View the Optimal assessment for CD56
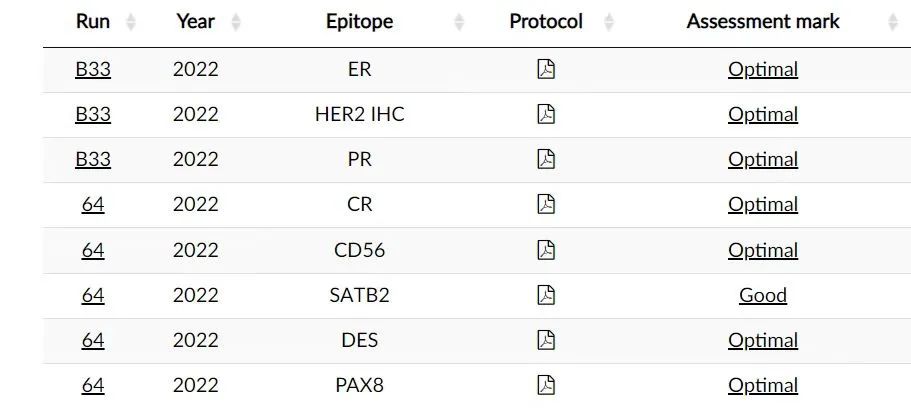Image resolution: width=911 pixels, height=408 pixels. tap(763, 249)
